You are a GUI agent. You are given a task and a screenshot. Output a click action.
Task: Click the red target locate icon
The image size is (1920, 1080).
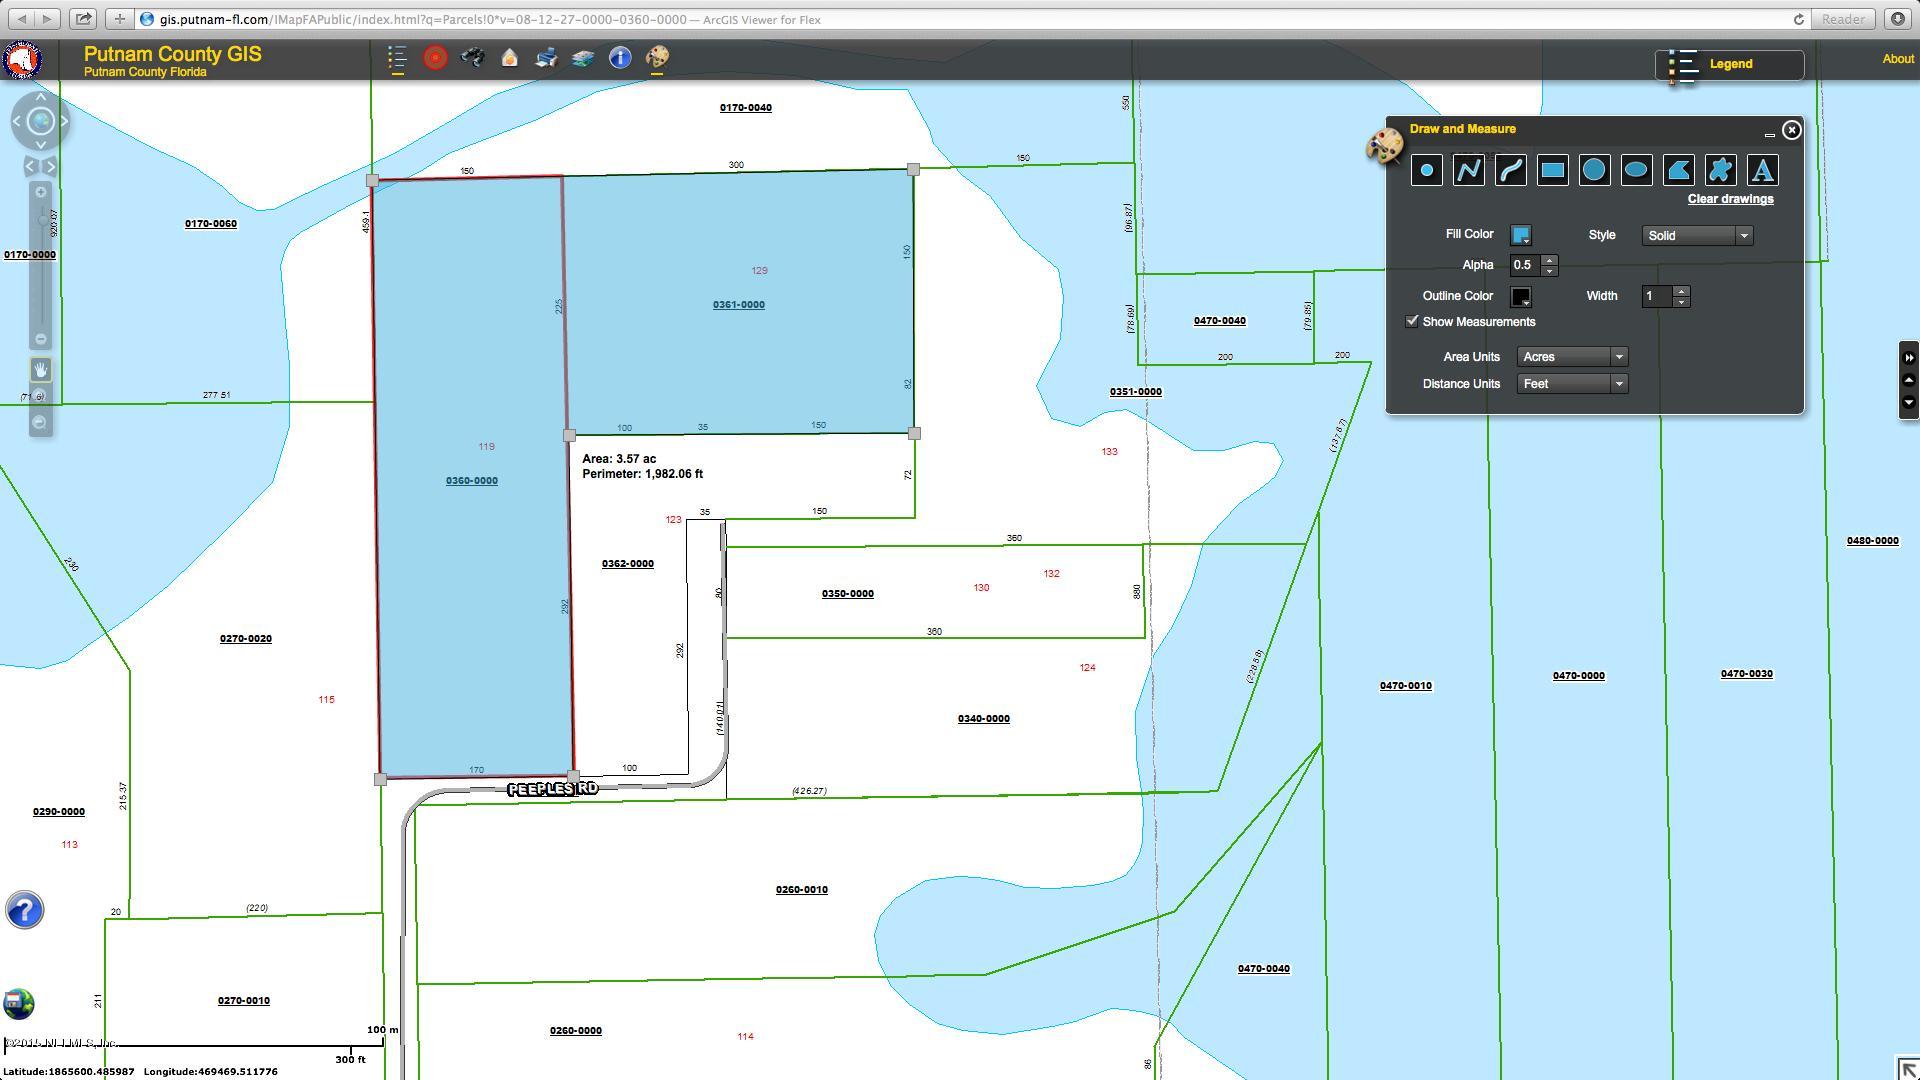tap(435, 58)
